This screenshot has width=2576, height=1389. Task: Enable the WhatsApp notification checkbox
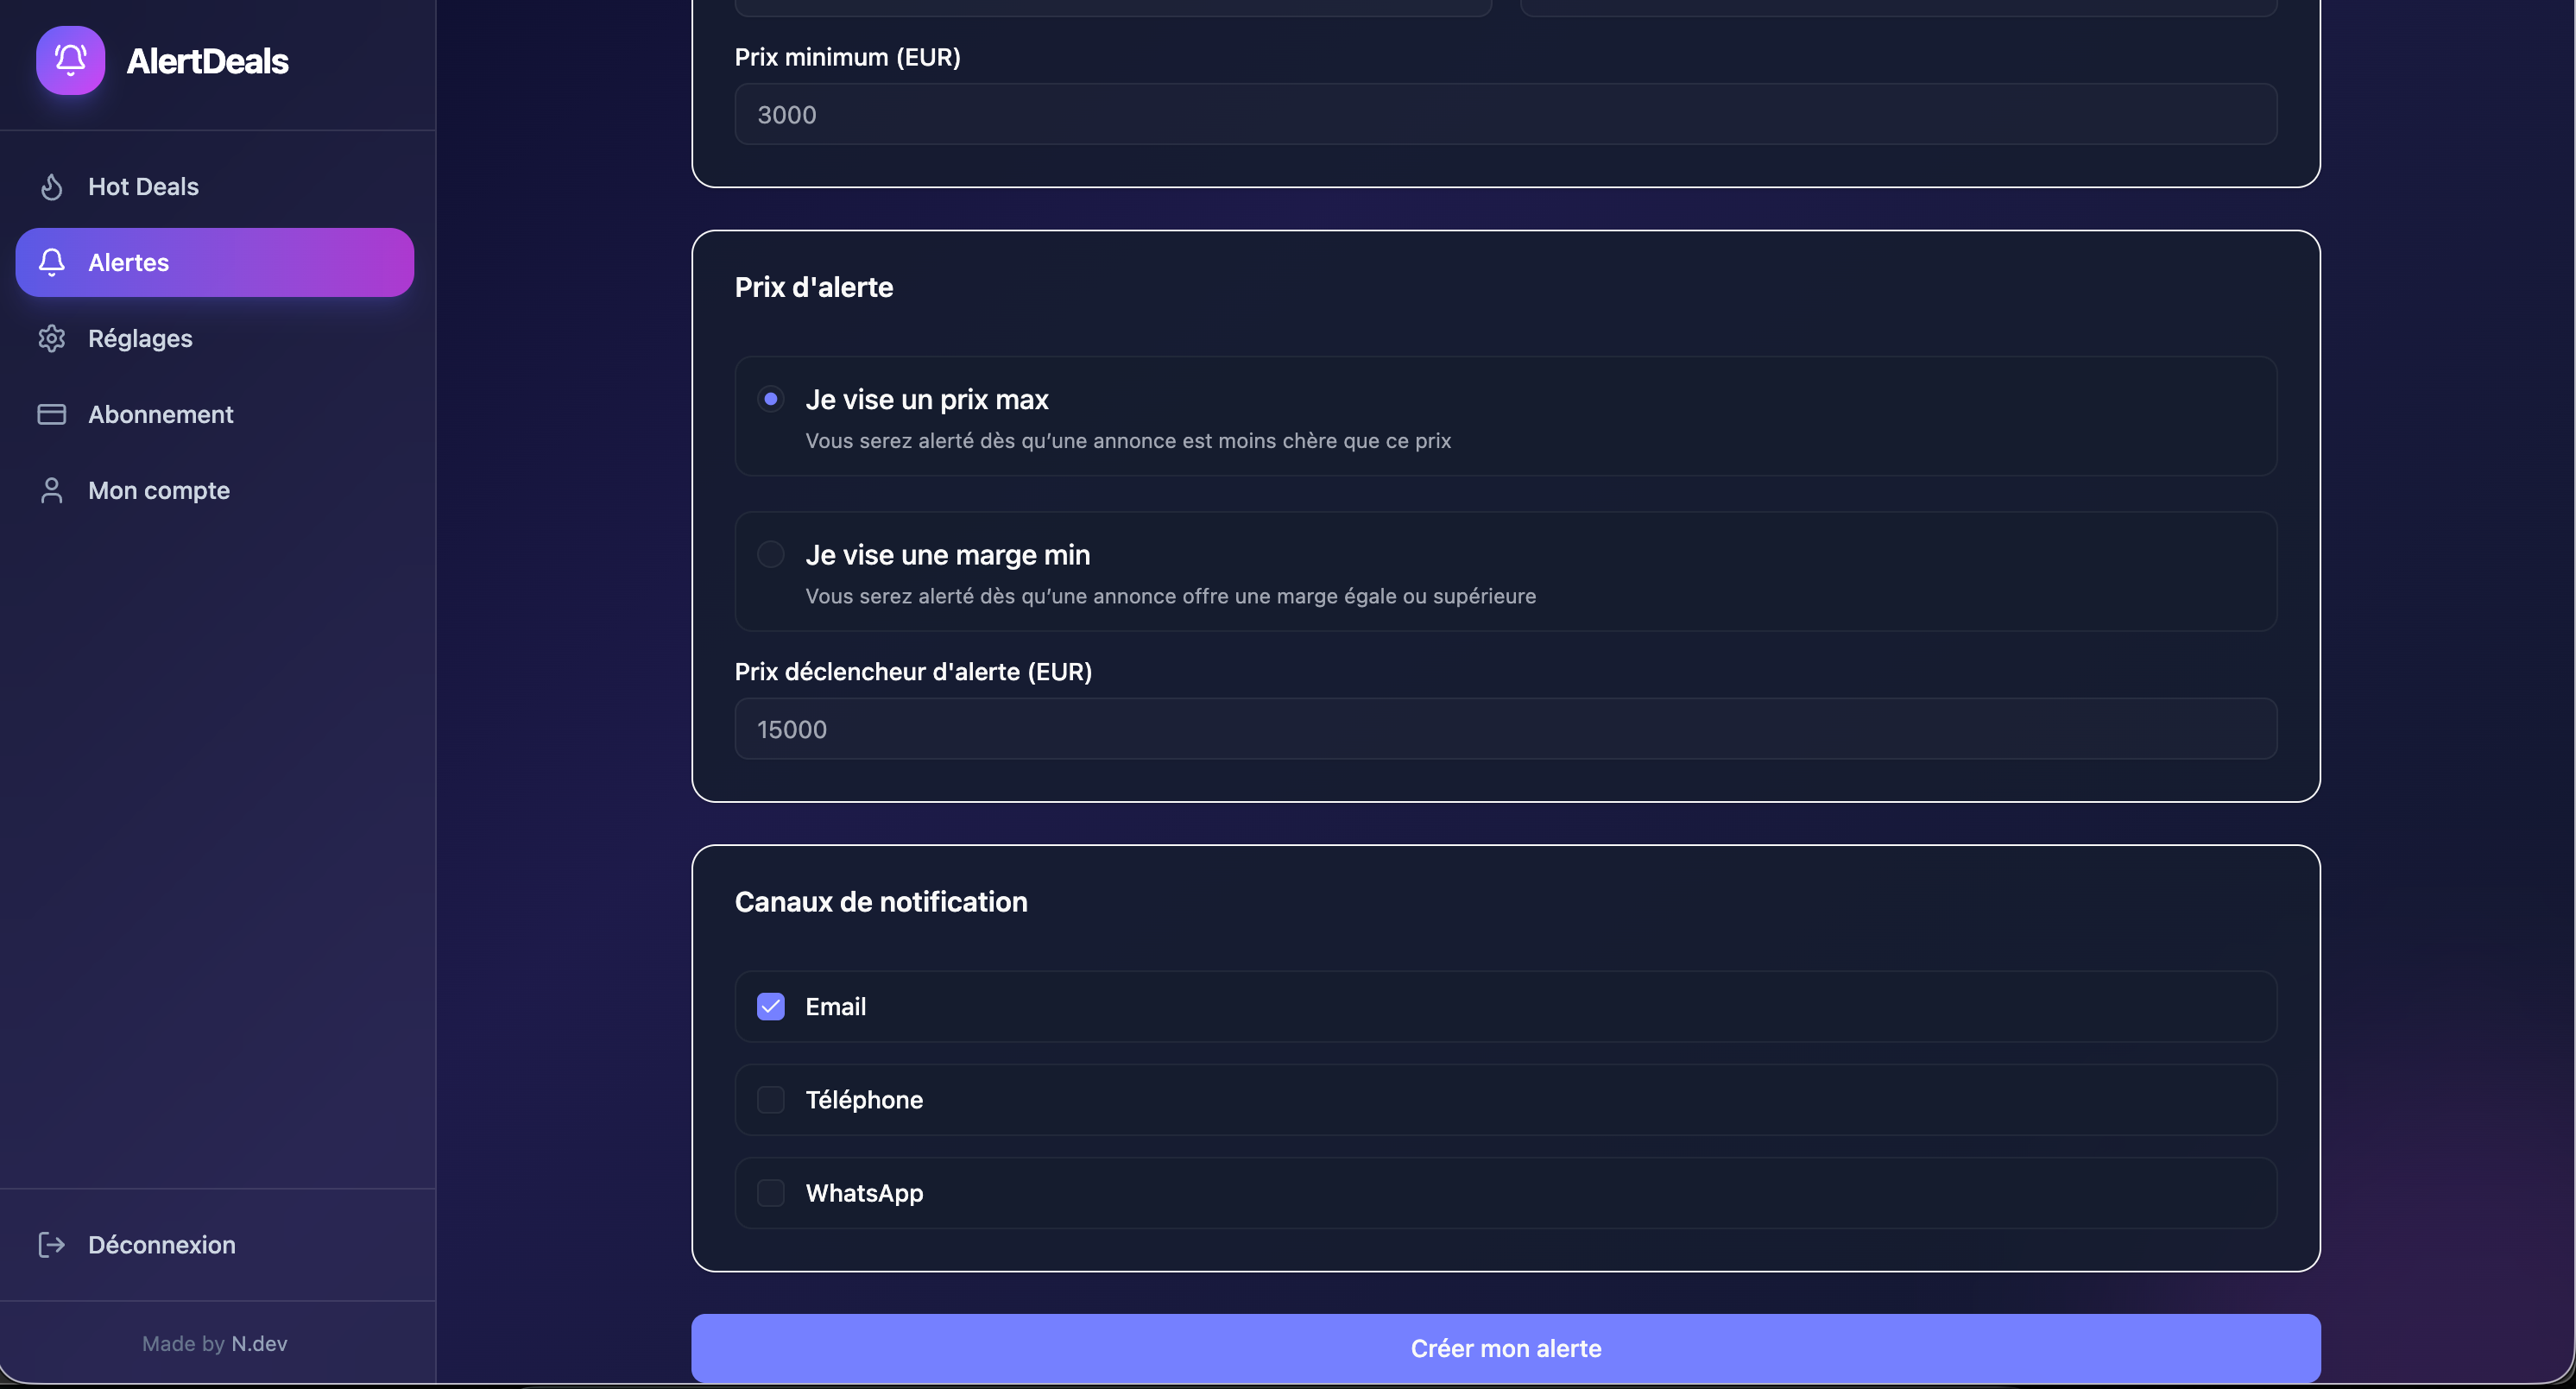coord(770,1193)
